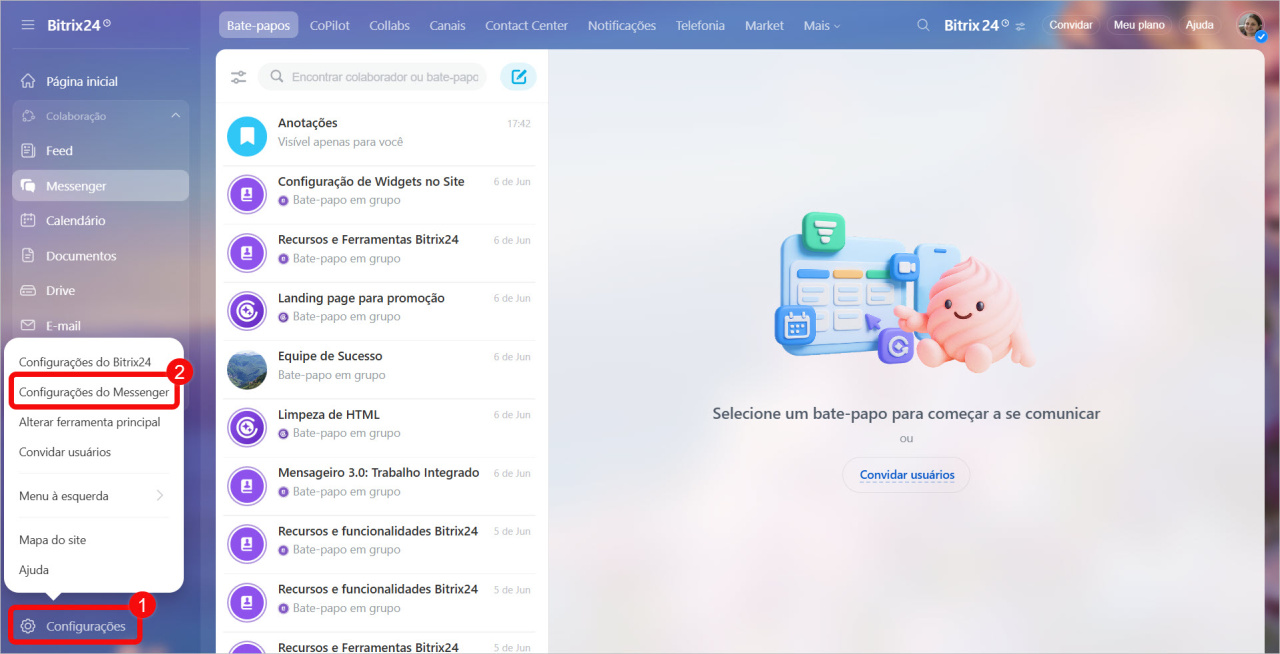
Task: Open the chat list filter icon
Action: pos(238,77)
